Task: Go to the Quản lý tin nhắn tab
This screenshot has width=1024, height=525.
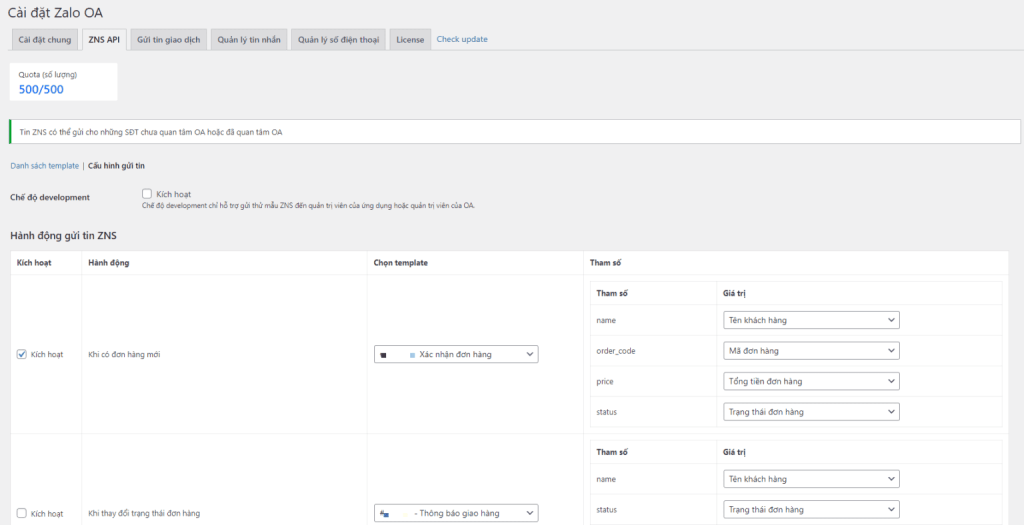Action: tap(249, 39)
